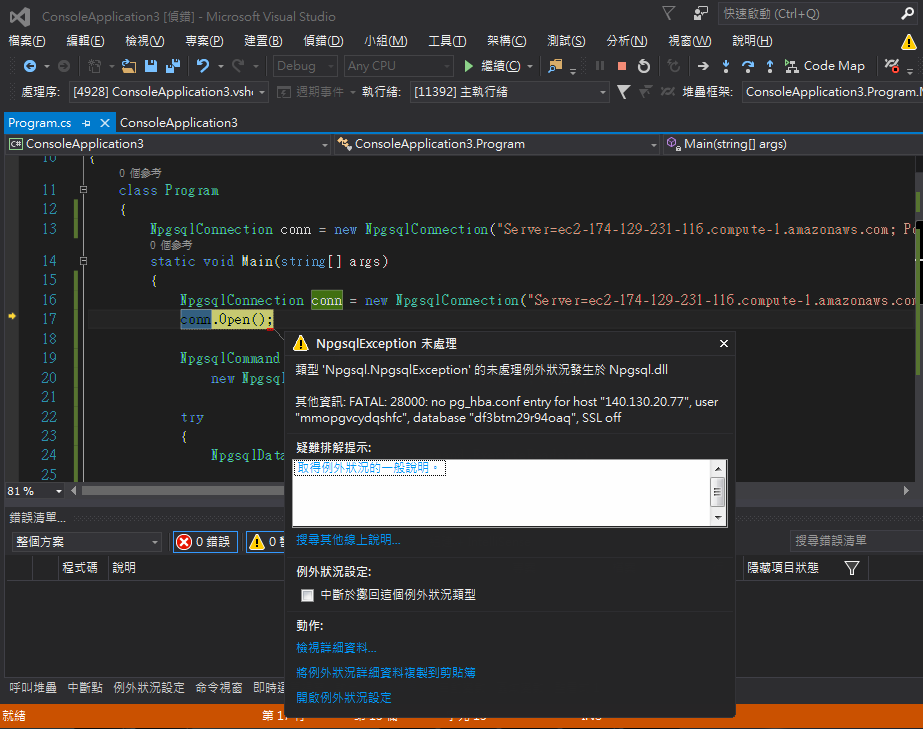
Task: Open the Debug configuration dropdown
Action: 305,66
